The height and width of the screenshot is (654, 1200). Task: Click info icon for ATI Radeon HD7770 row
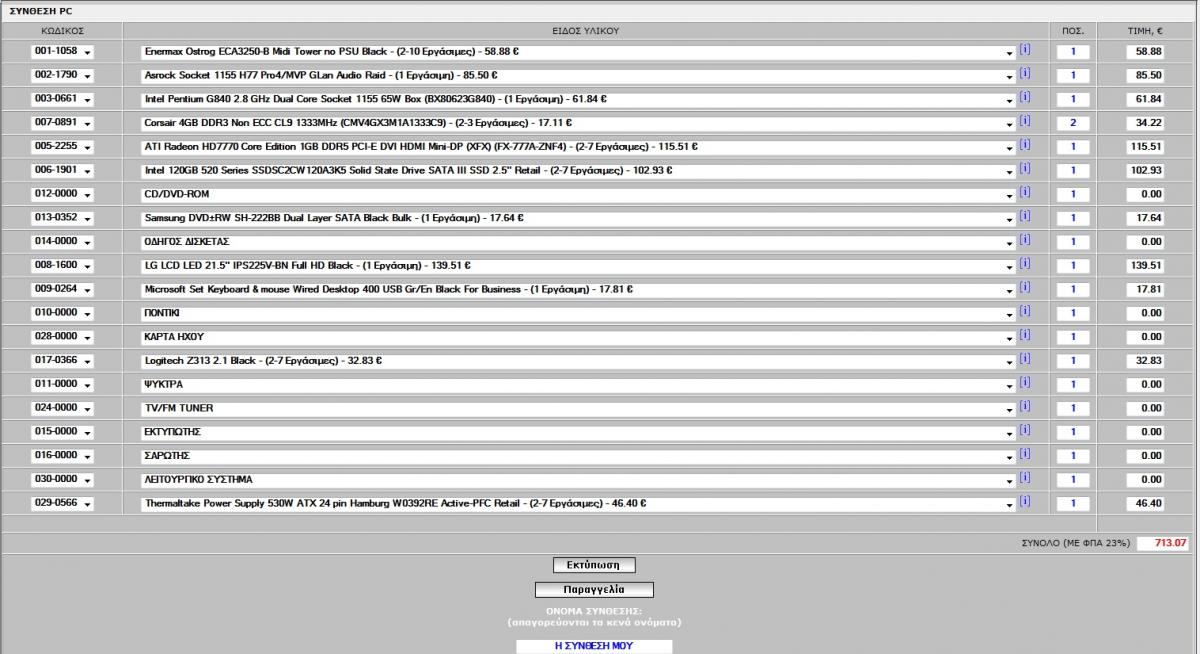coord(1025,145)
